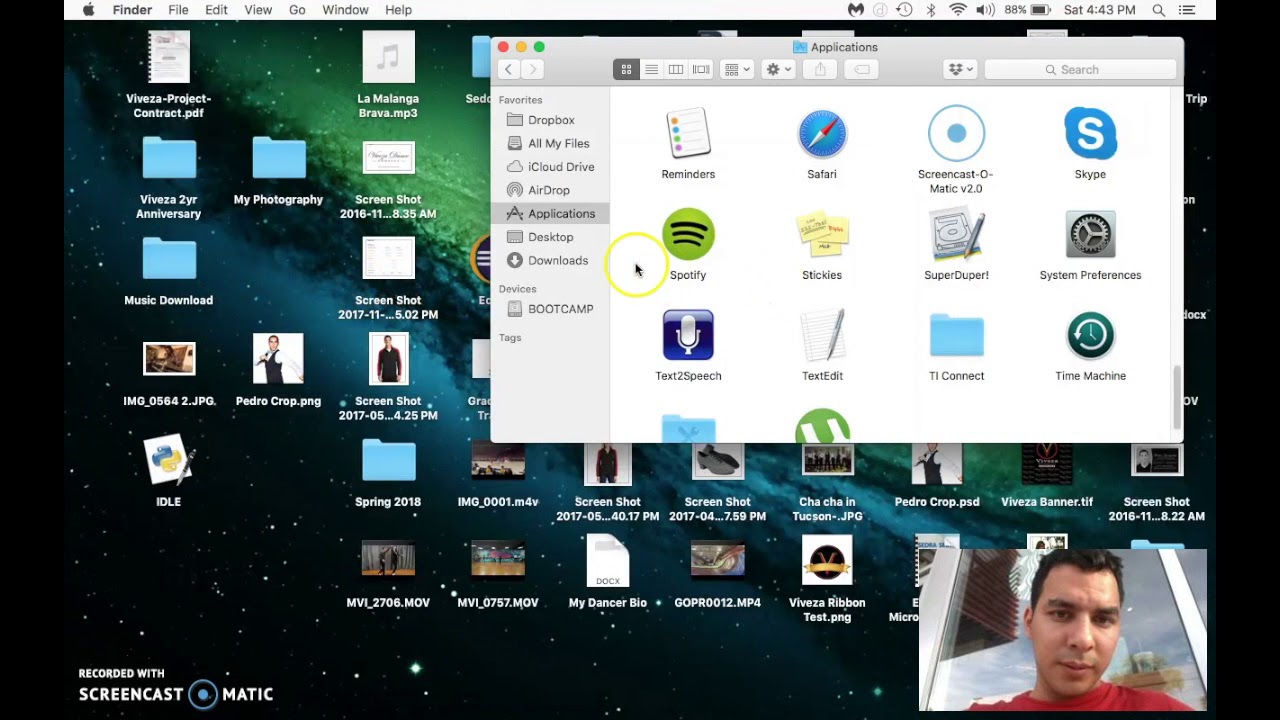Open iCloud Drive in sidebar
Viewport: 1280px width, 720px height.
point(550,167)
